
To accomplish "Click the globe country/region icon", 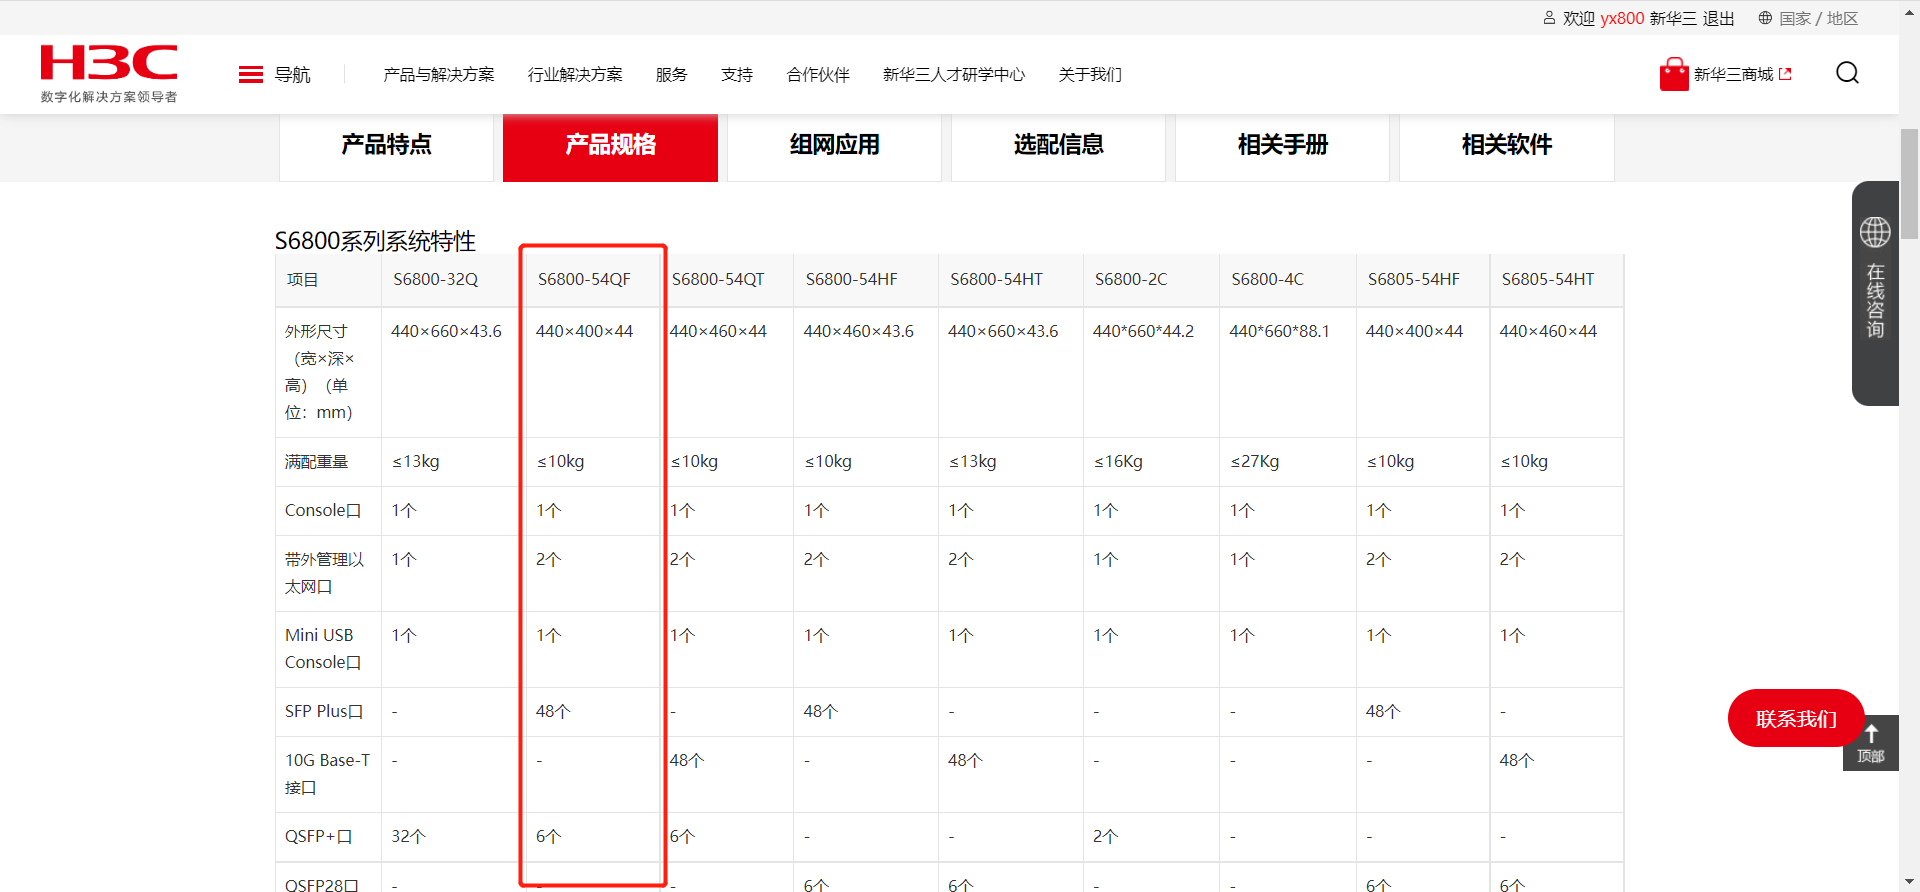I will click(1765, 18).
